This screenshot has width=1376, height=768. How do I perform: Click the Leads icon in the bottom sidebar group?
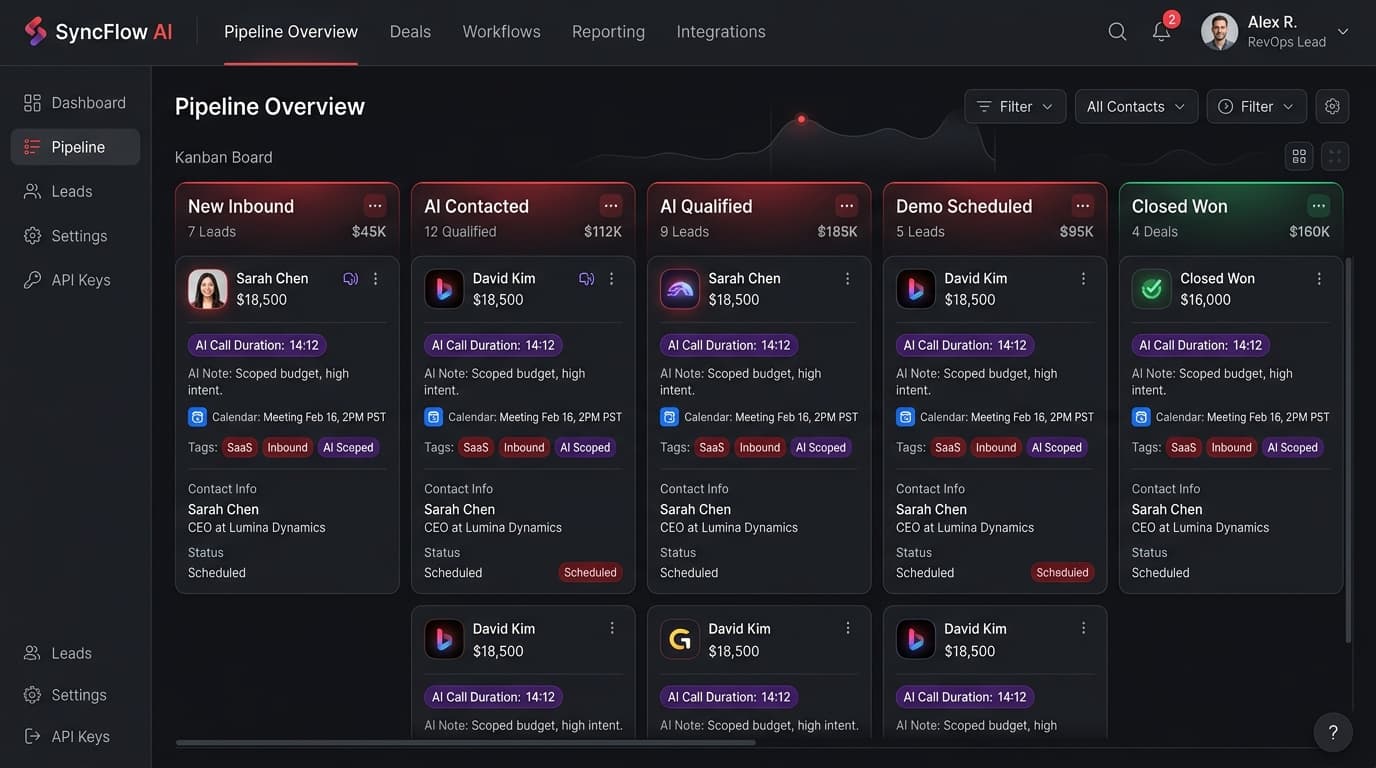(32, 653)
